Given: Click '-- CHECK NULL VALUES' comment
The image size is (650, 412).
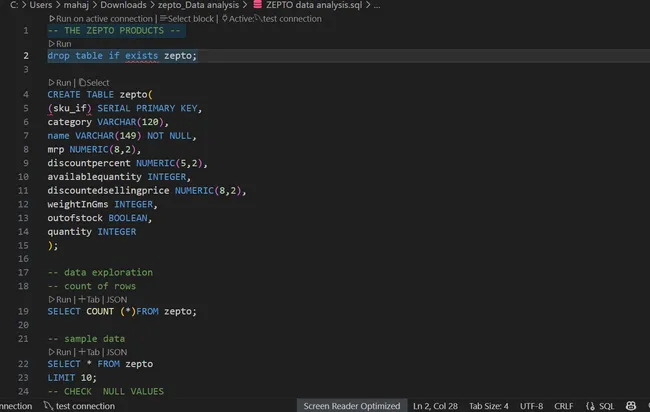Looking at the screenshot, I should [105, 391].
